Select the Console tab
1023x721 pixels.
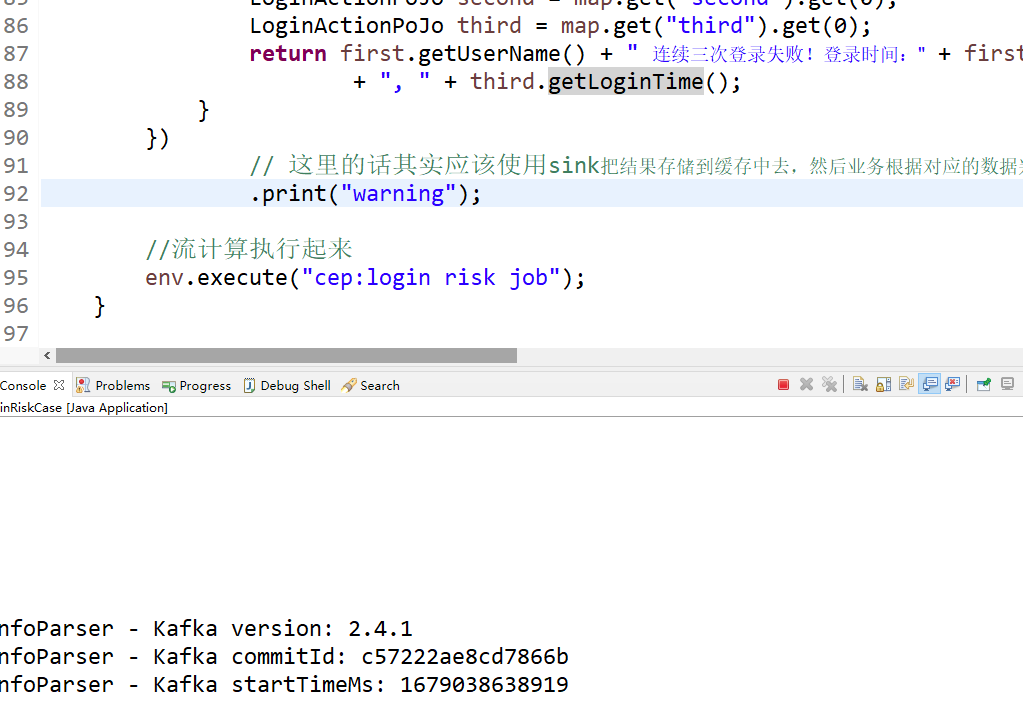pyautogui.click(x=23, y=385)
